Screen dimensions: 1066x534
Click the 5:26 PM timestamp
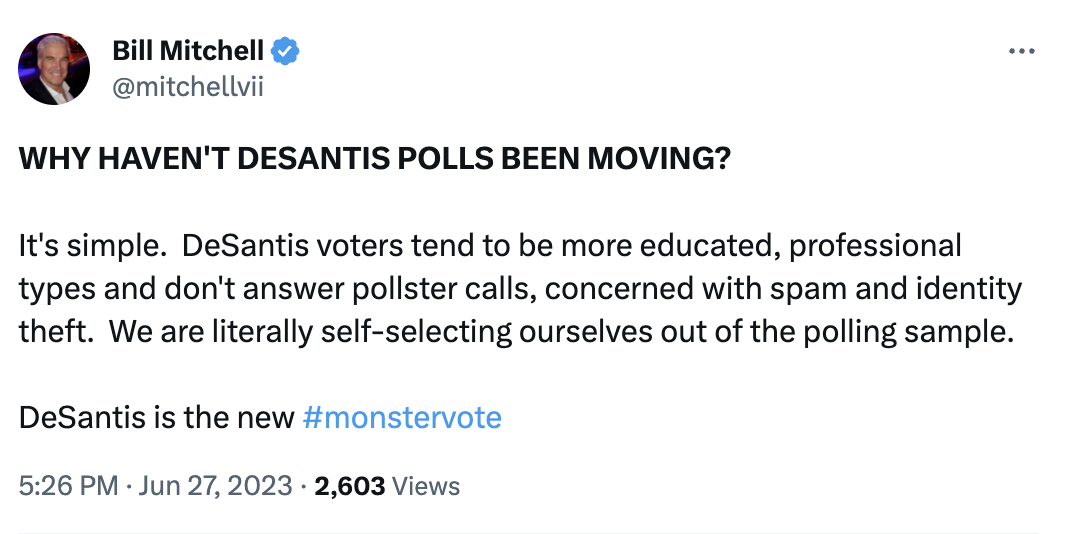point(69,486)
